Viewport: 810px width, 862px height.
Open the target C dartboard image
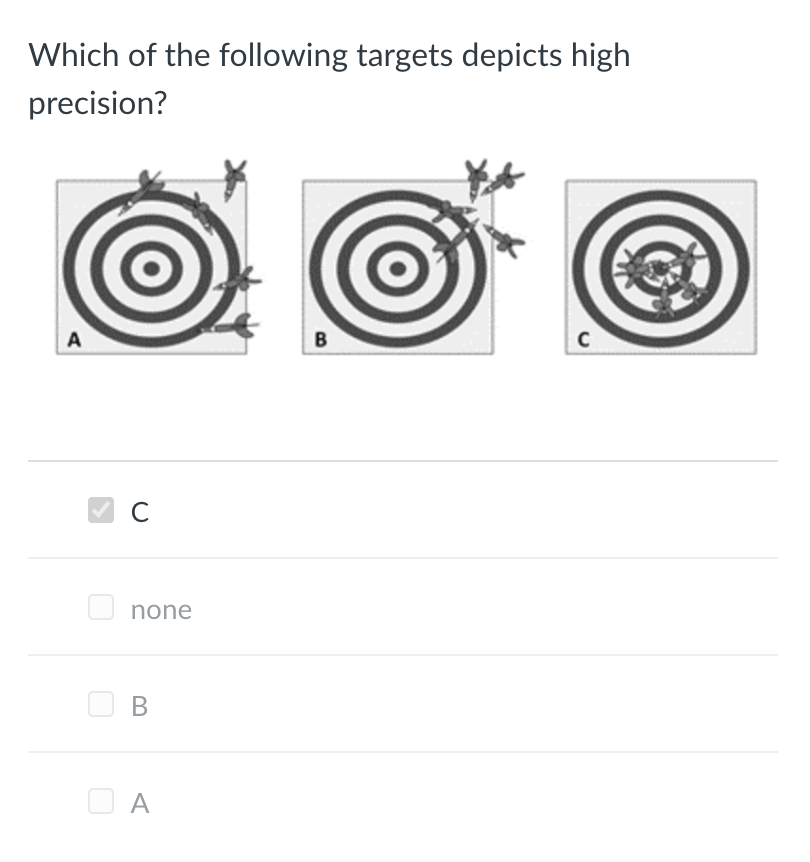coord(661,267)
